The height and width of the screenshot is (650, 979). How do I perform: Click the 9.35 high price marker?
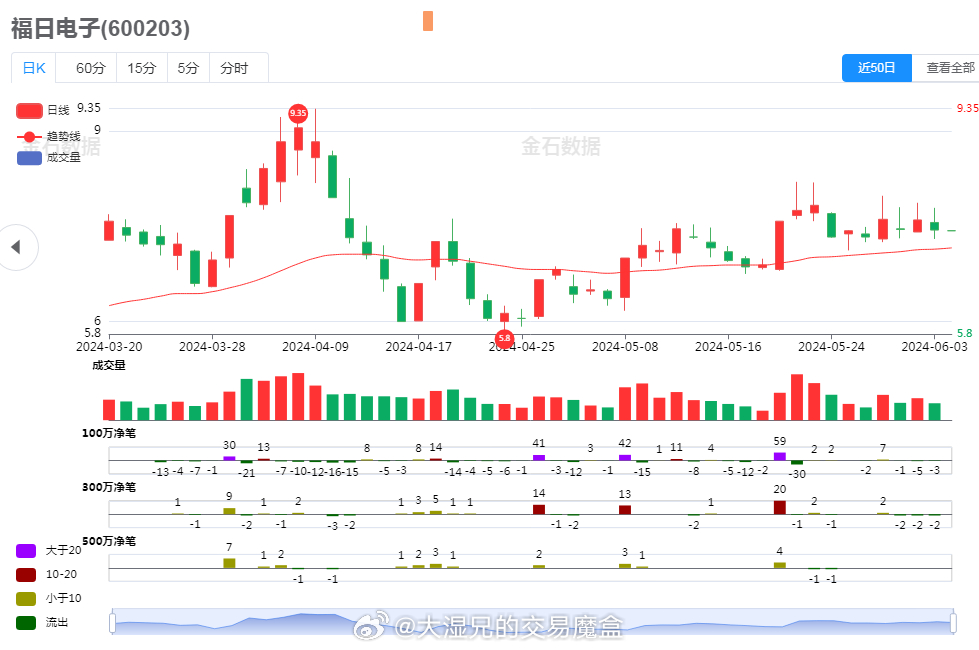click(298, 113)
